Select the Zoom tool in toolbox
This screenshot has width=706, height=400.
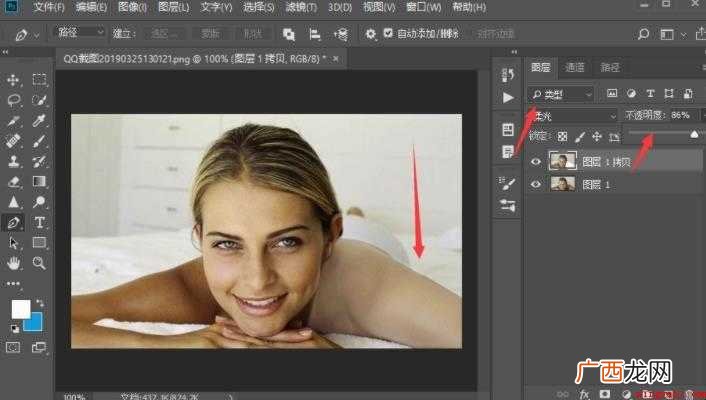pyautogui.click(x=39, y=263)
